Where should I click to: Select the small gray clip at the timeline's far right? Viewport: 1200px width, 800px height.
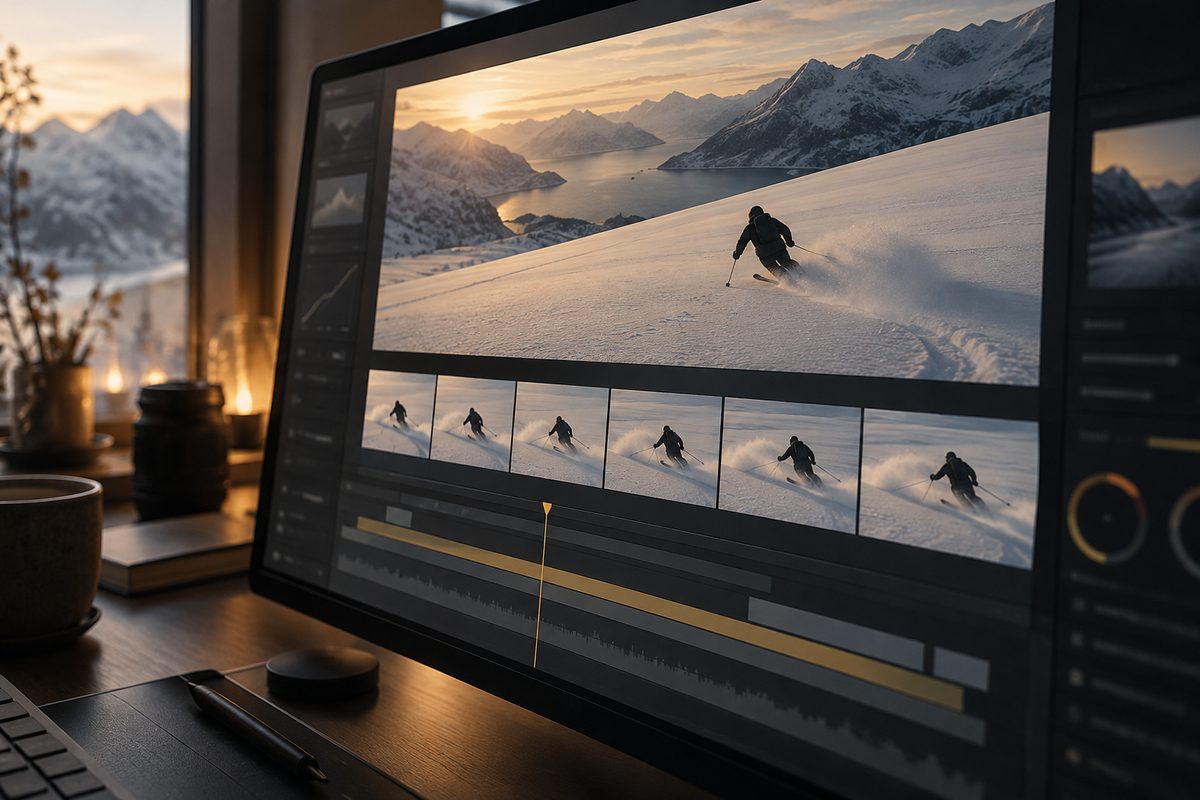(x=961, y=669)
